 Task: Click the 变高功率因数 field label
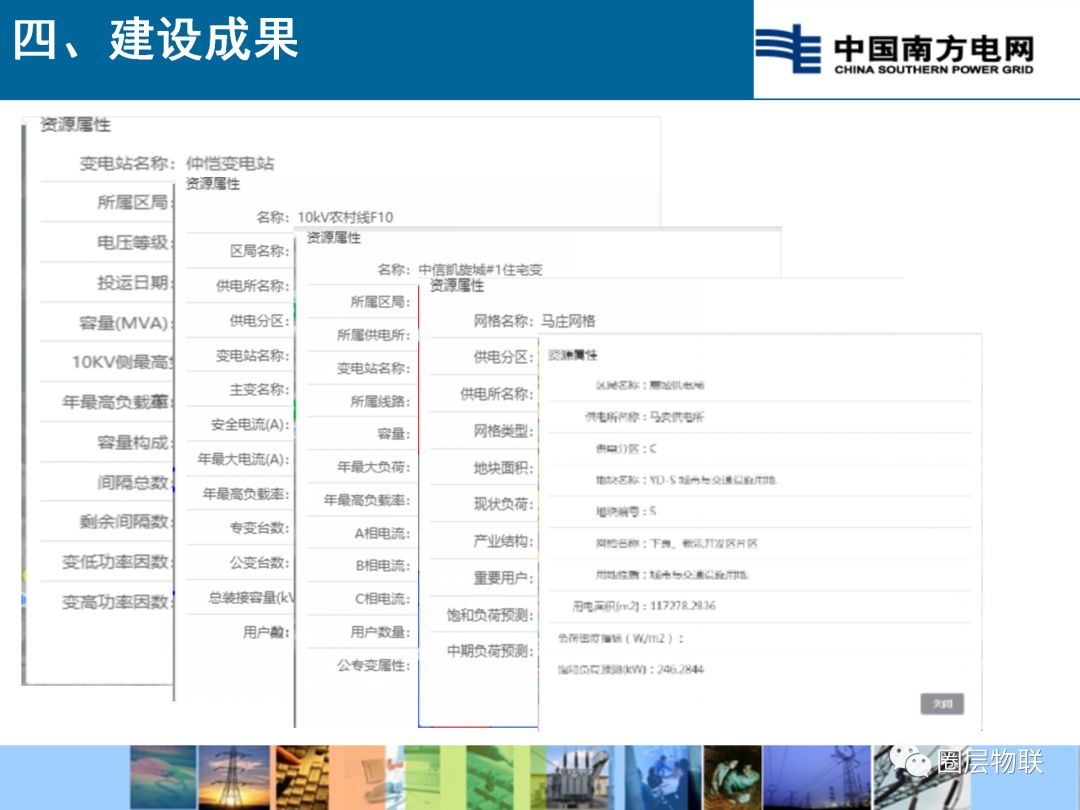point(116,602)
